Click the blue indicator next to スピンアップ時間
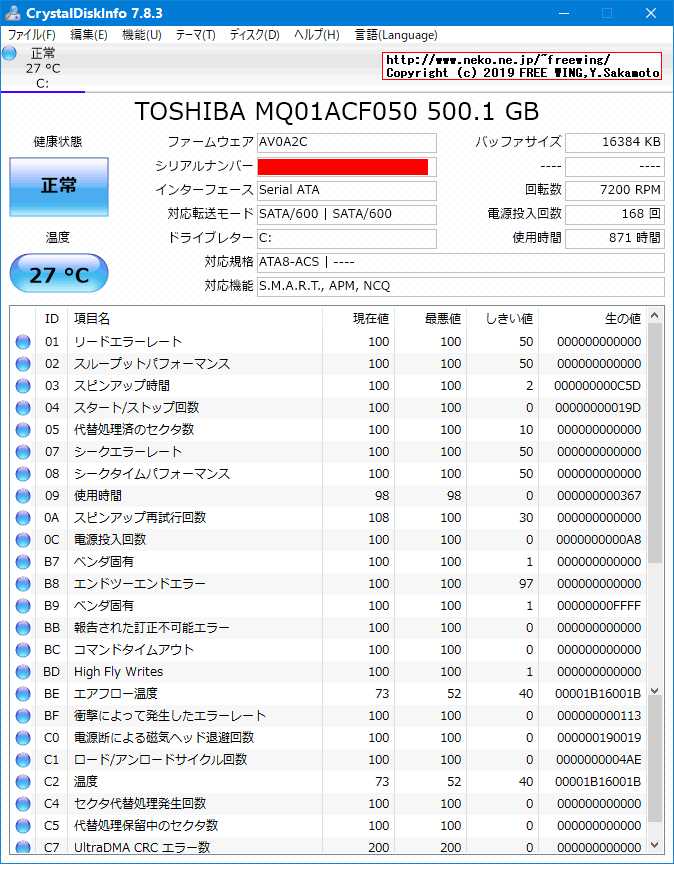 click(x=24, y=386)
